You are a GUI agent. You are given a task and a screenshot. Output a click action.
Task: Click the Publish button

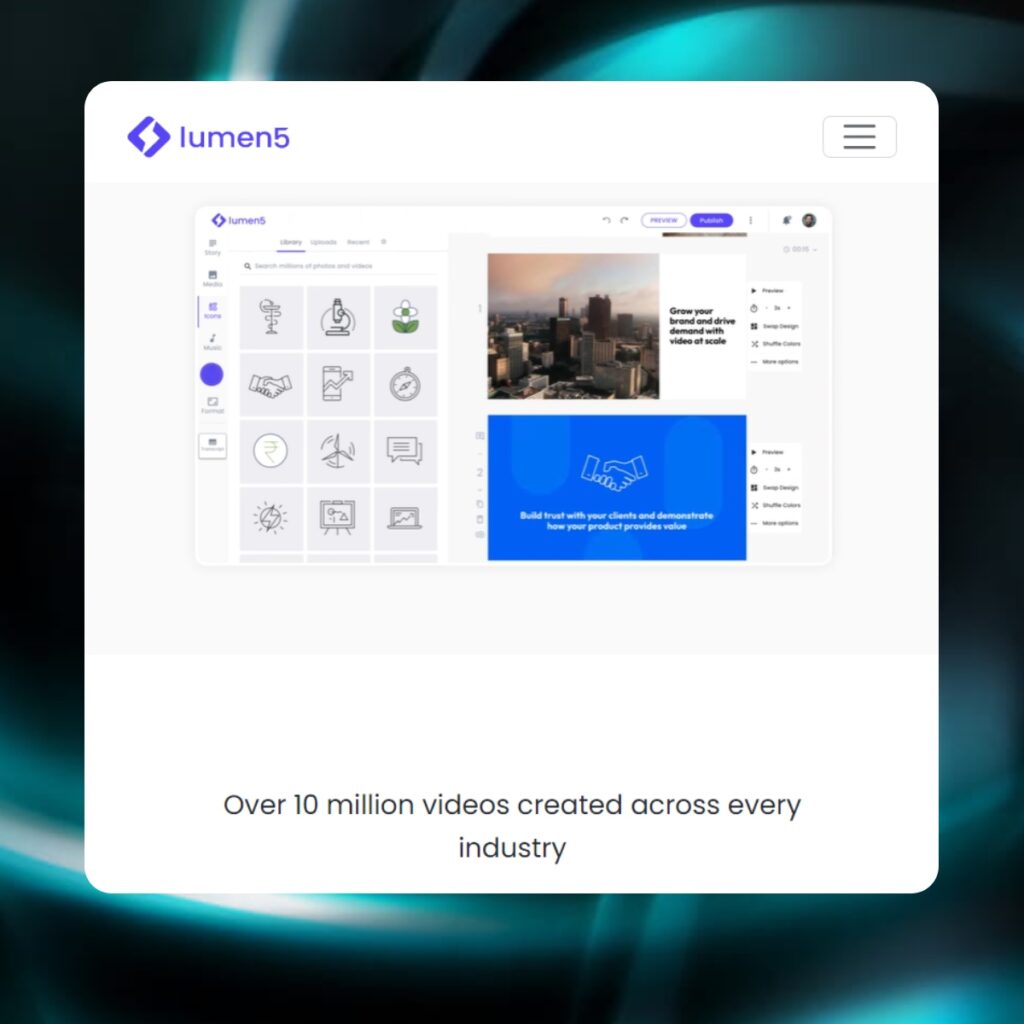(711, 220)
